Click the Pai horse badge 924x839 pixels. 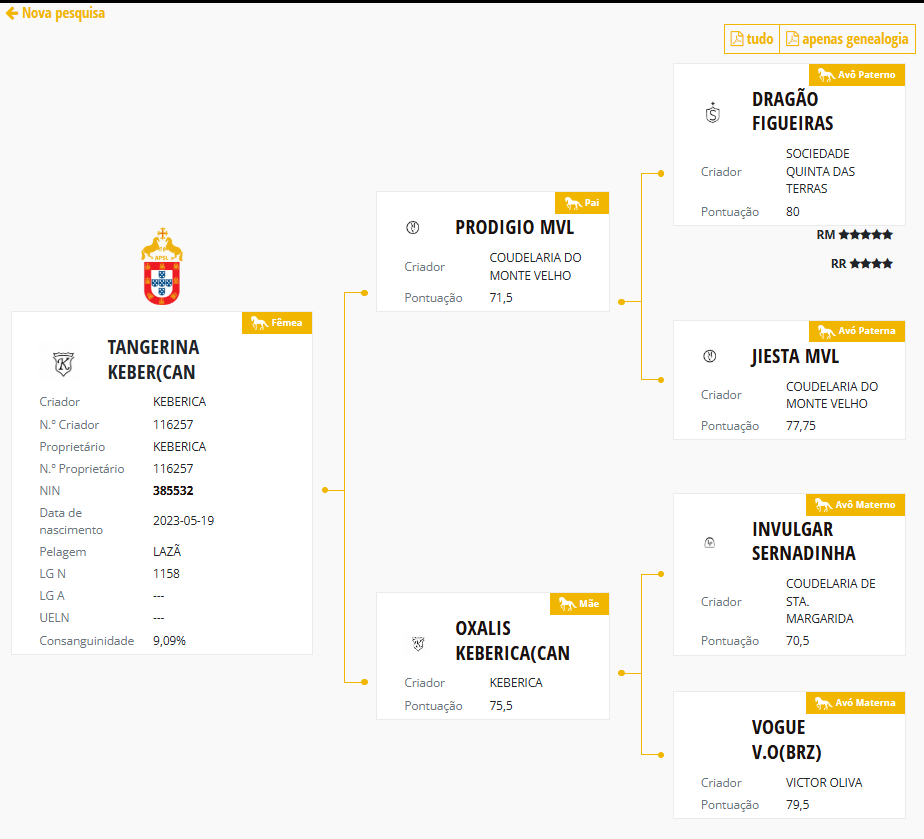[x=583, y=203]
